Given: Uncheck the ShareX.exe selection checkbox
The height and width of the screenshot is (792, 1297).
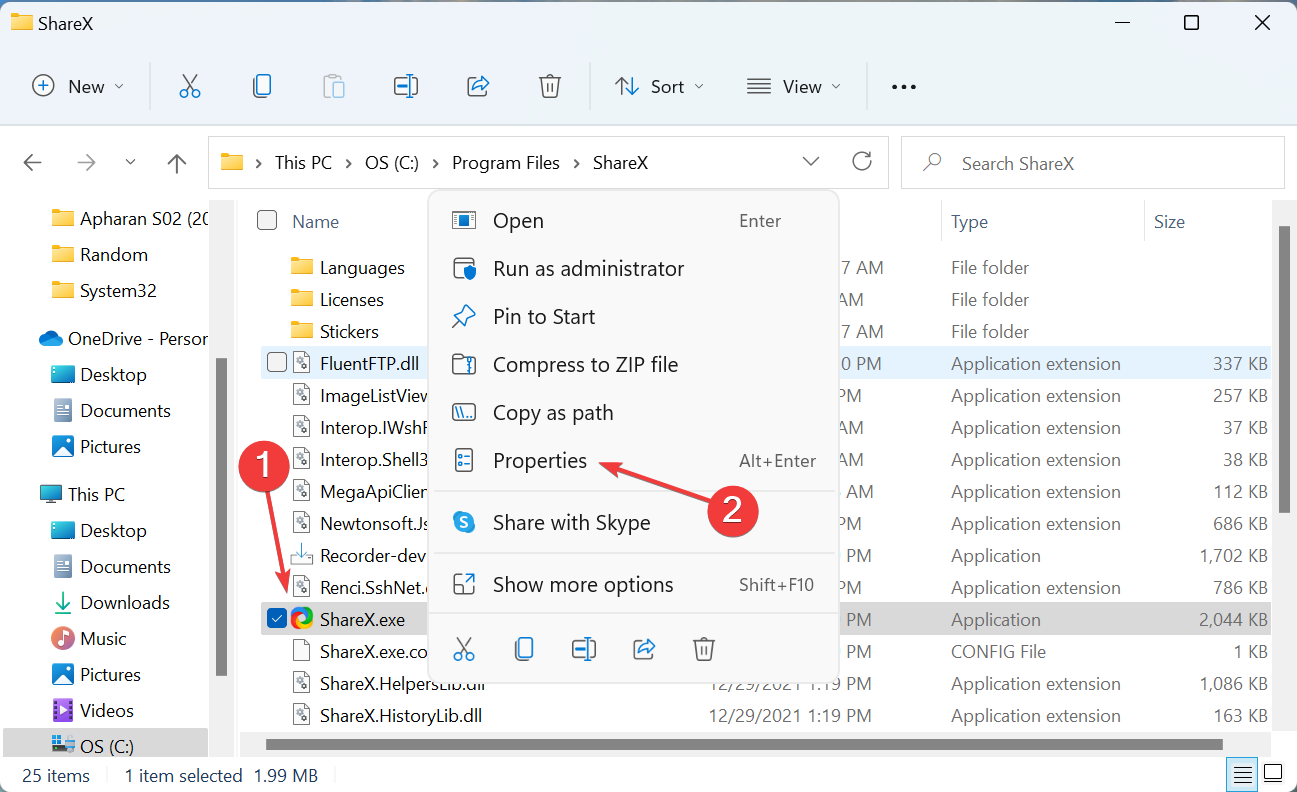Looking at the screenshot, I should [x=277, y=618].
